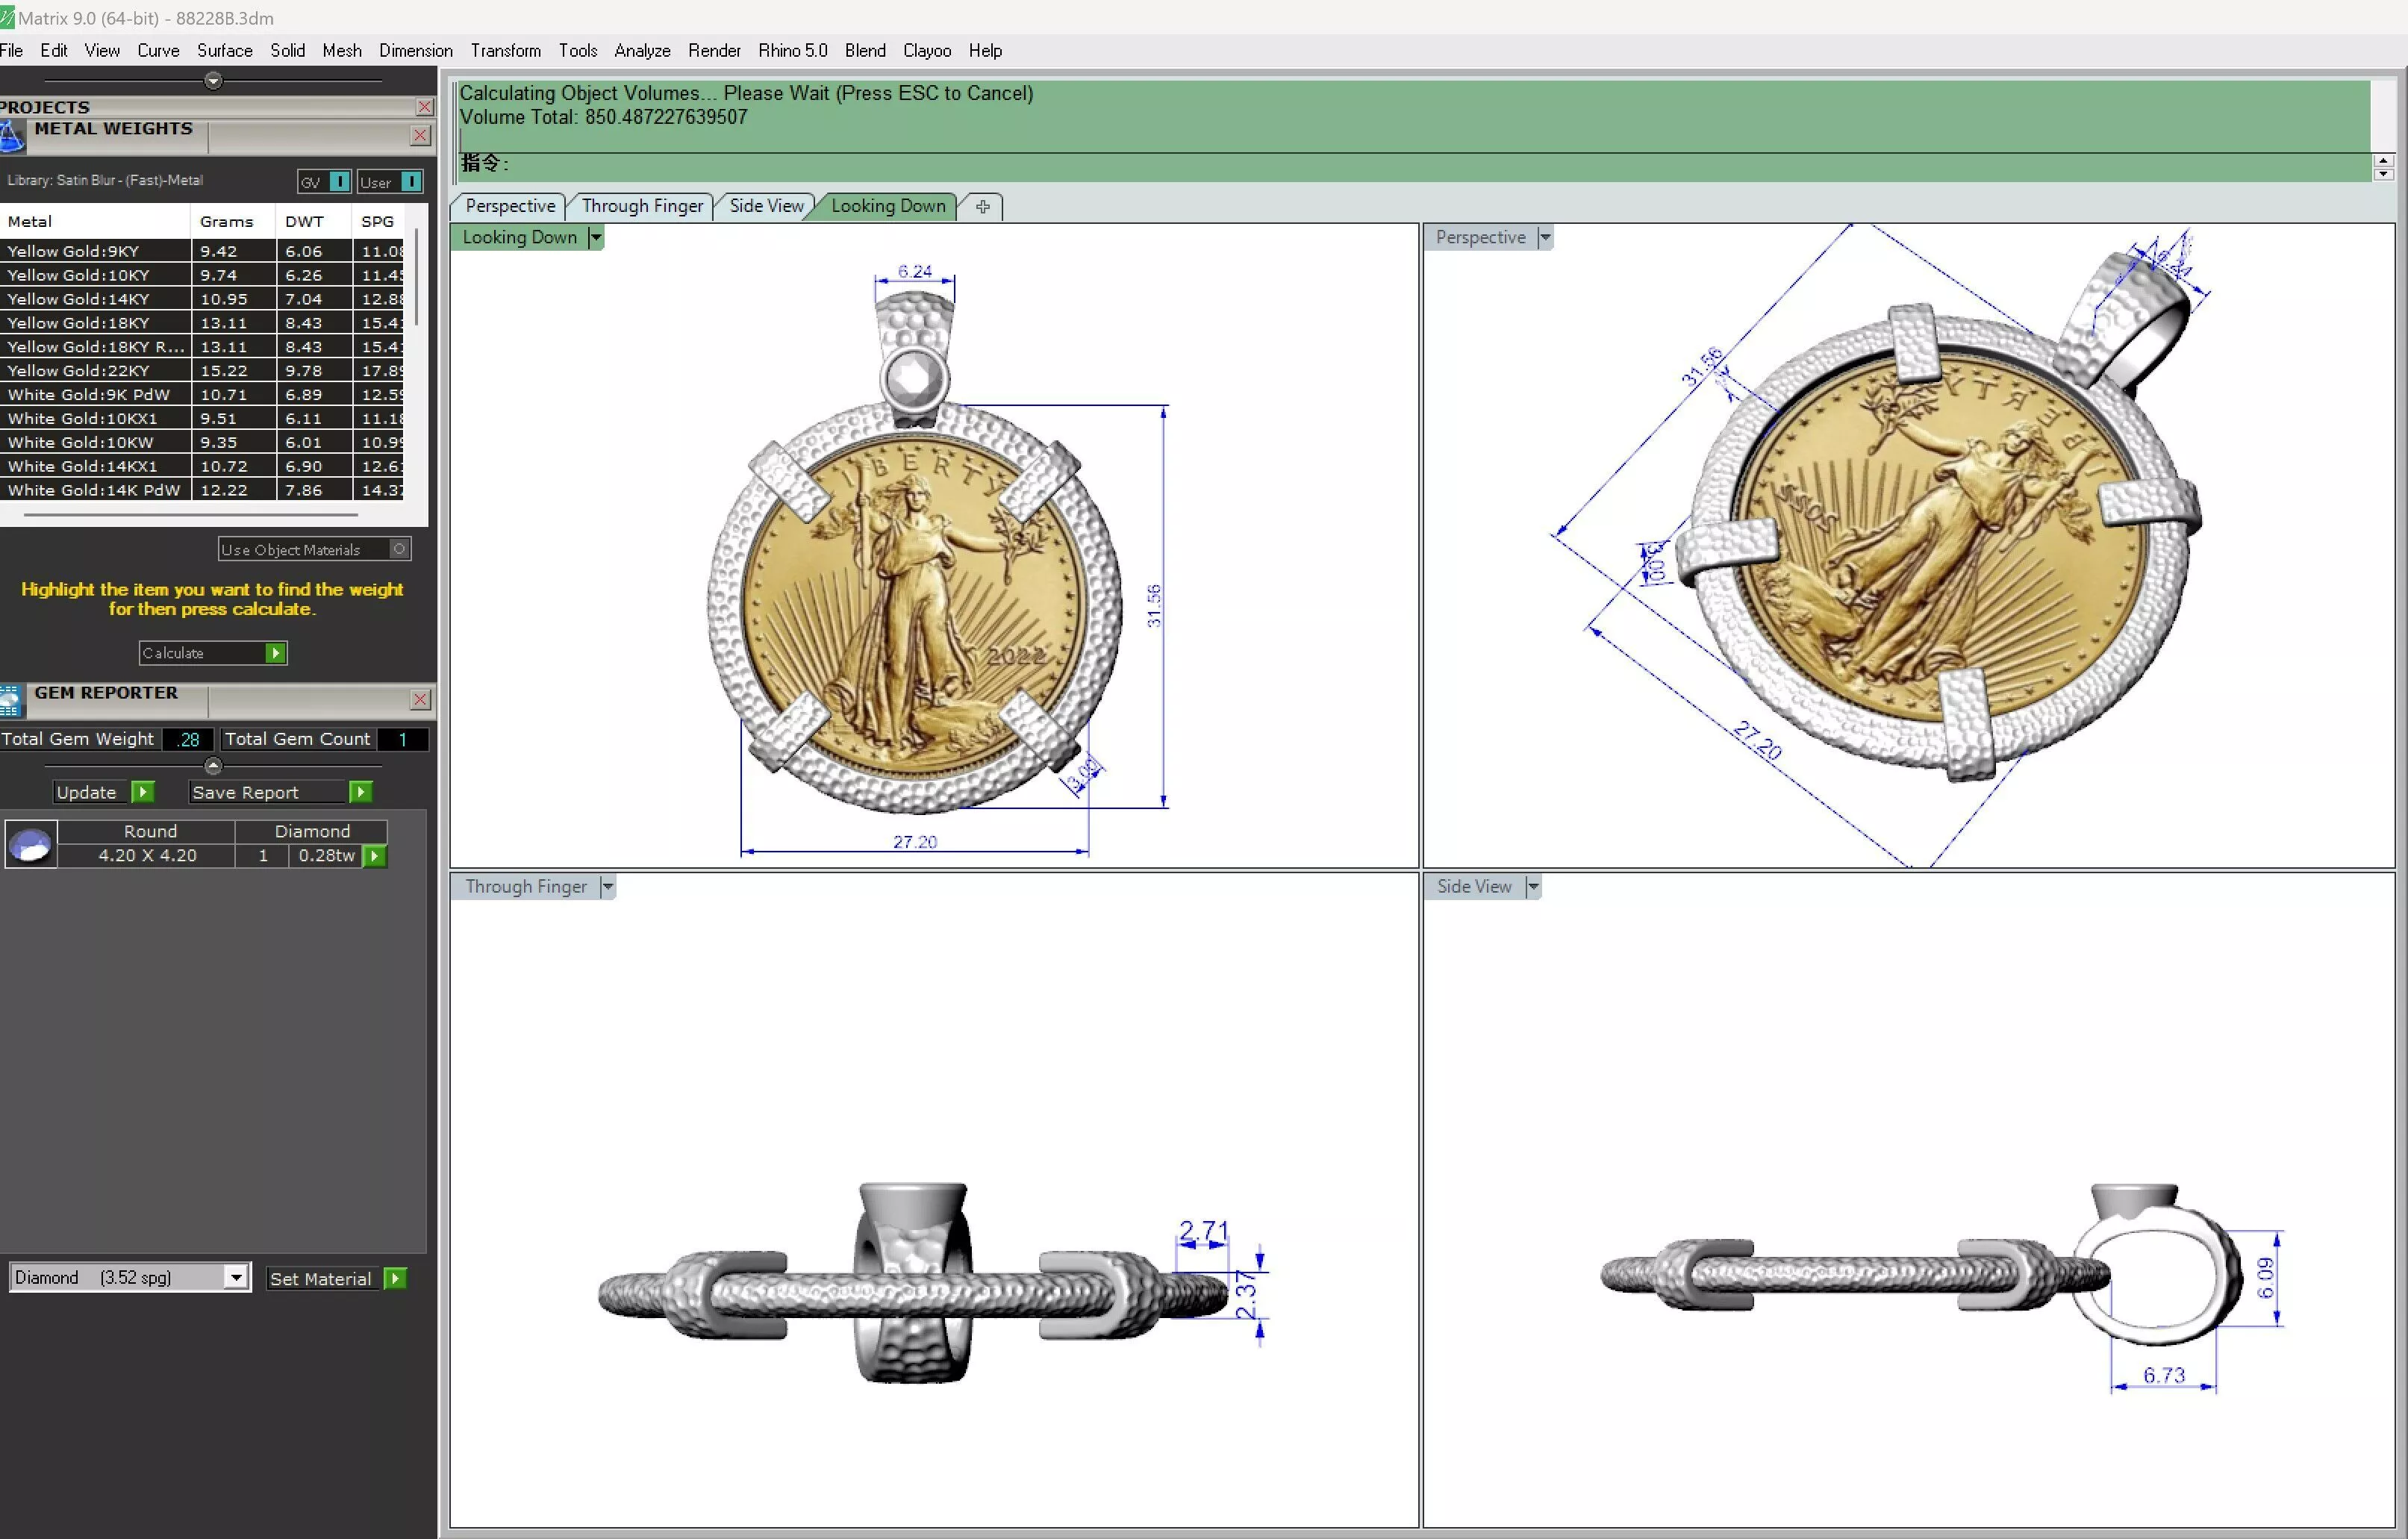Image resolution: width=2408 pixels, height=1539 pixels.
Task: Click the command input line
Action: click(x=1415, y=164)
